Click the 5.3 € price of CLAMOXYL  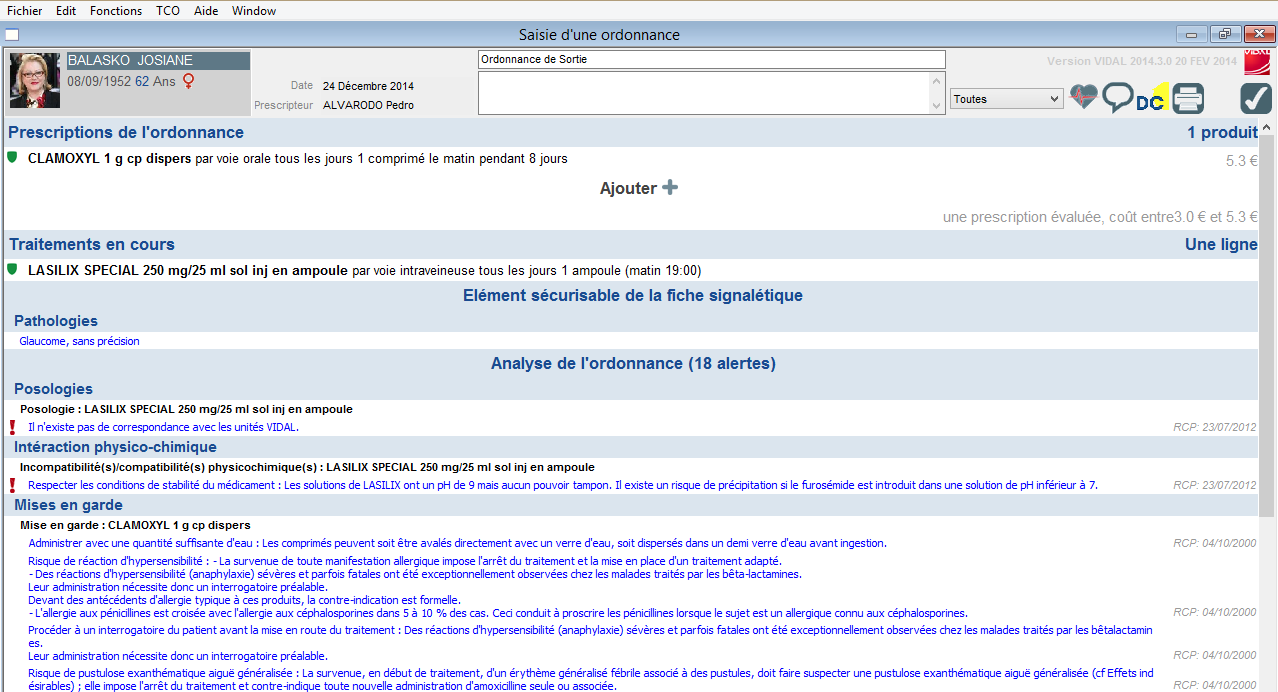point(1241,160)
